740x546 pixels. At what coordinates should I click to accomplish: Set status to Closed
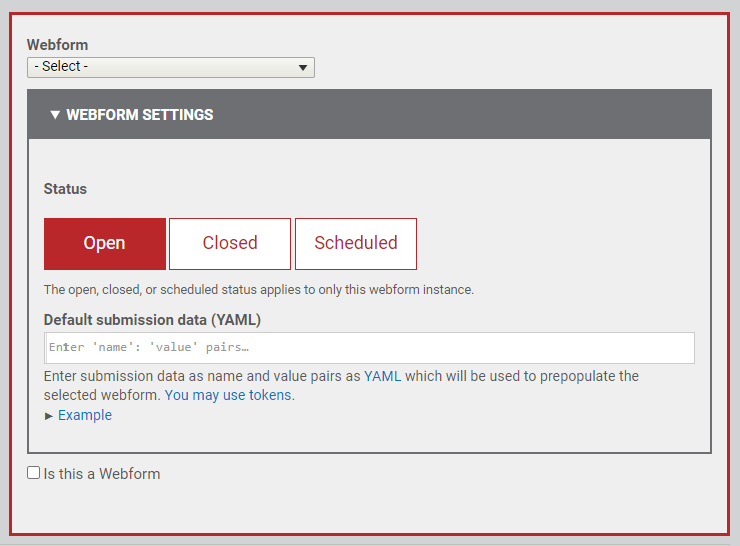click(230, 244)
